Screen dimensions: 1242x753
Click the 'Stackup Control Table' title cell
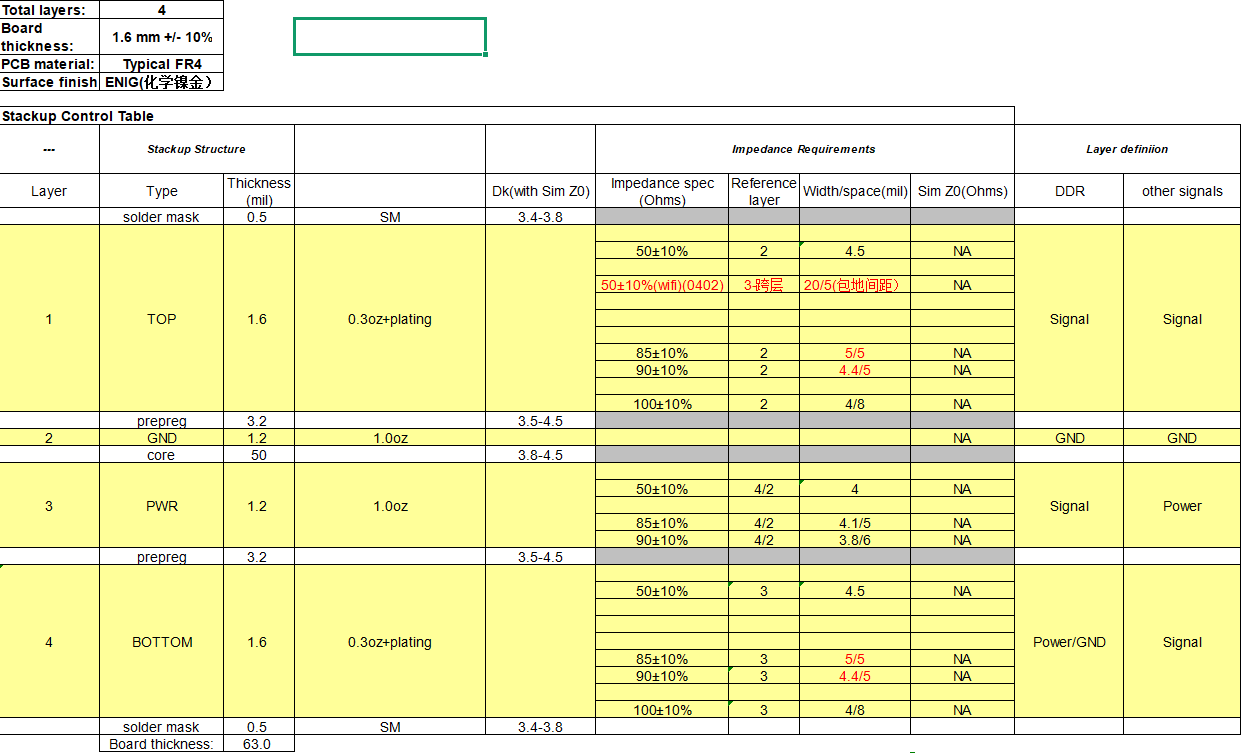coord(78,116)
